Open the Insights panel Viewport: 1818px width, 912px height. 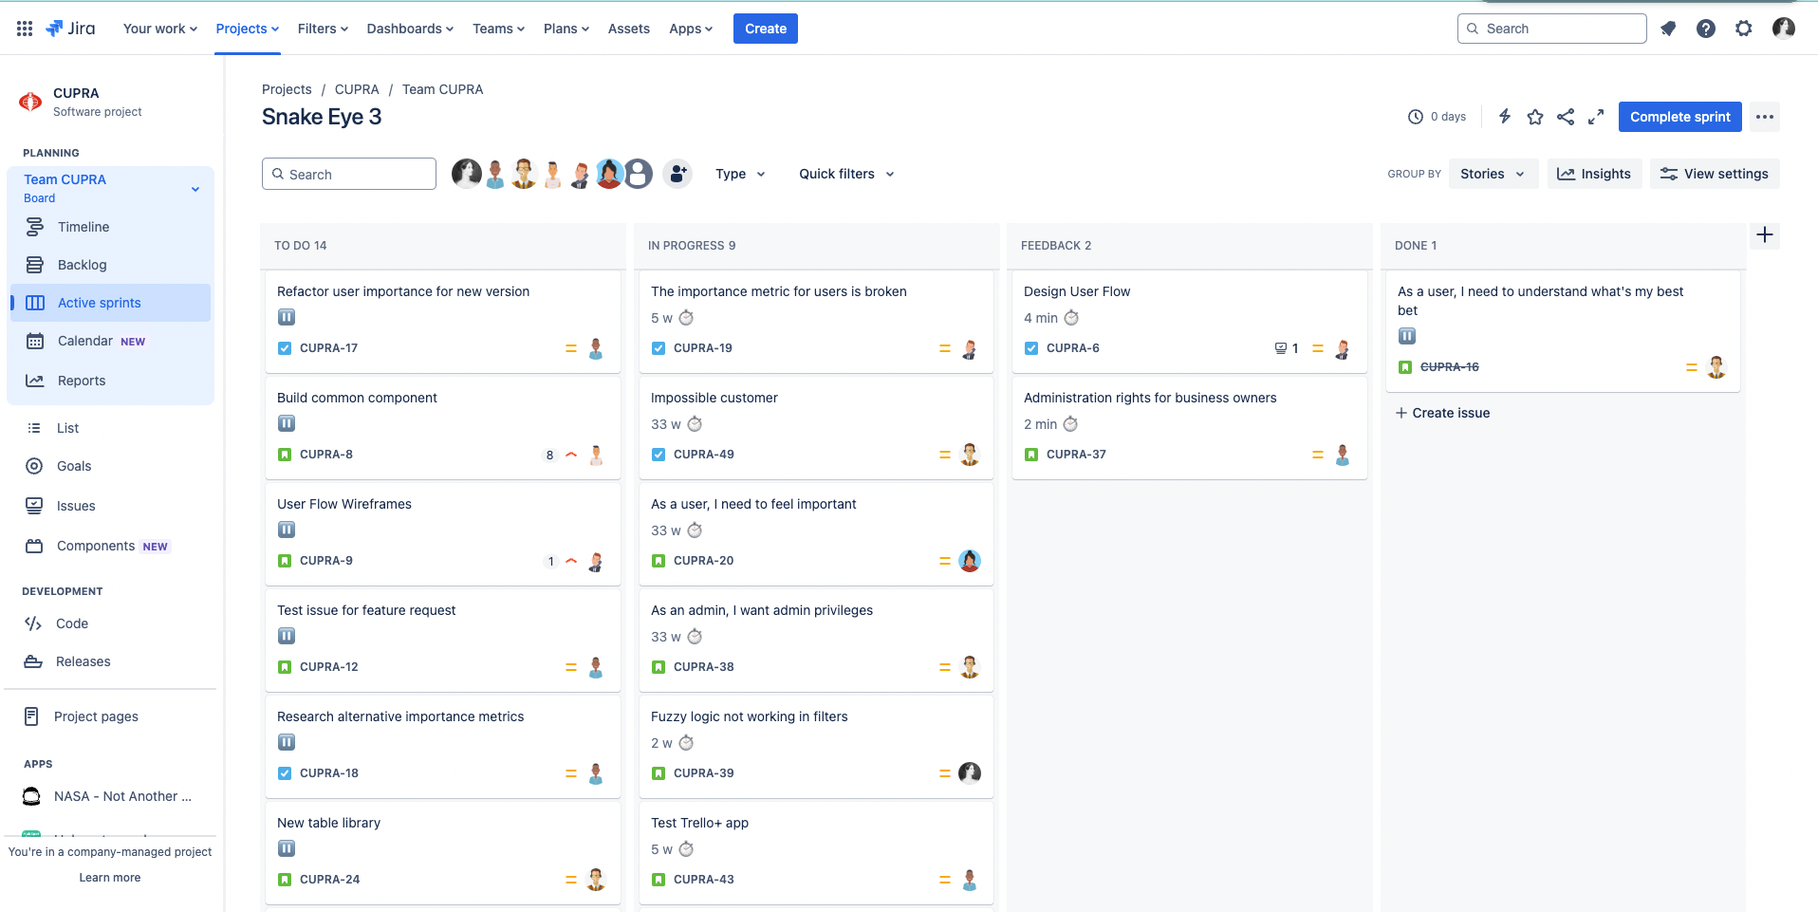(x=1594, y=174)
